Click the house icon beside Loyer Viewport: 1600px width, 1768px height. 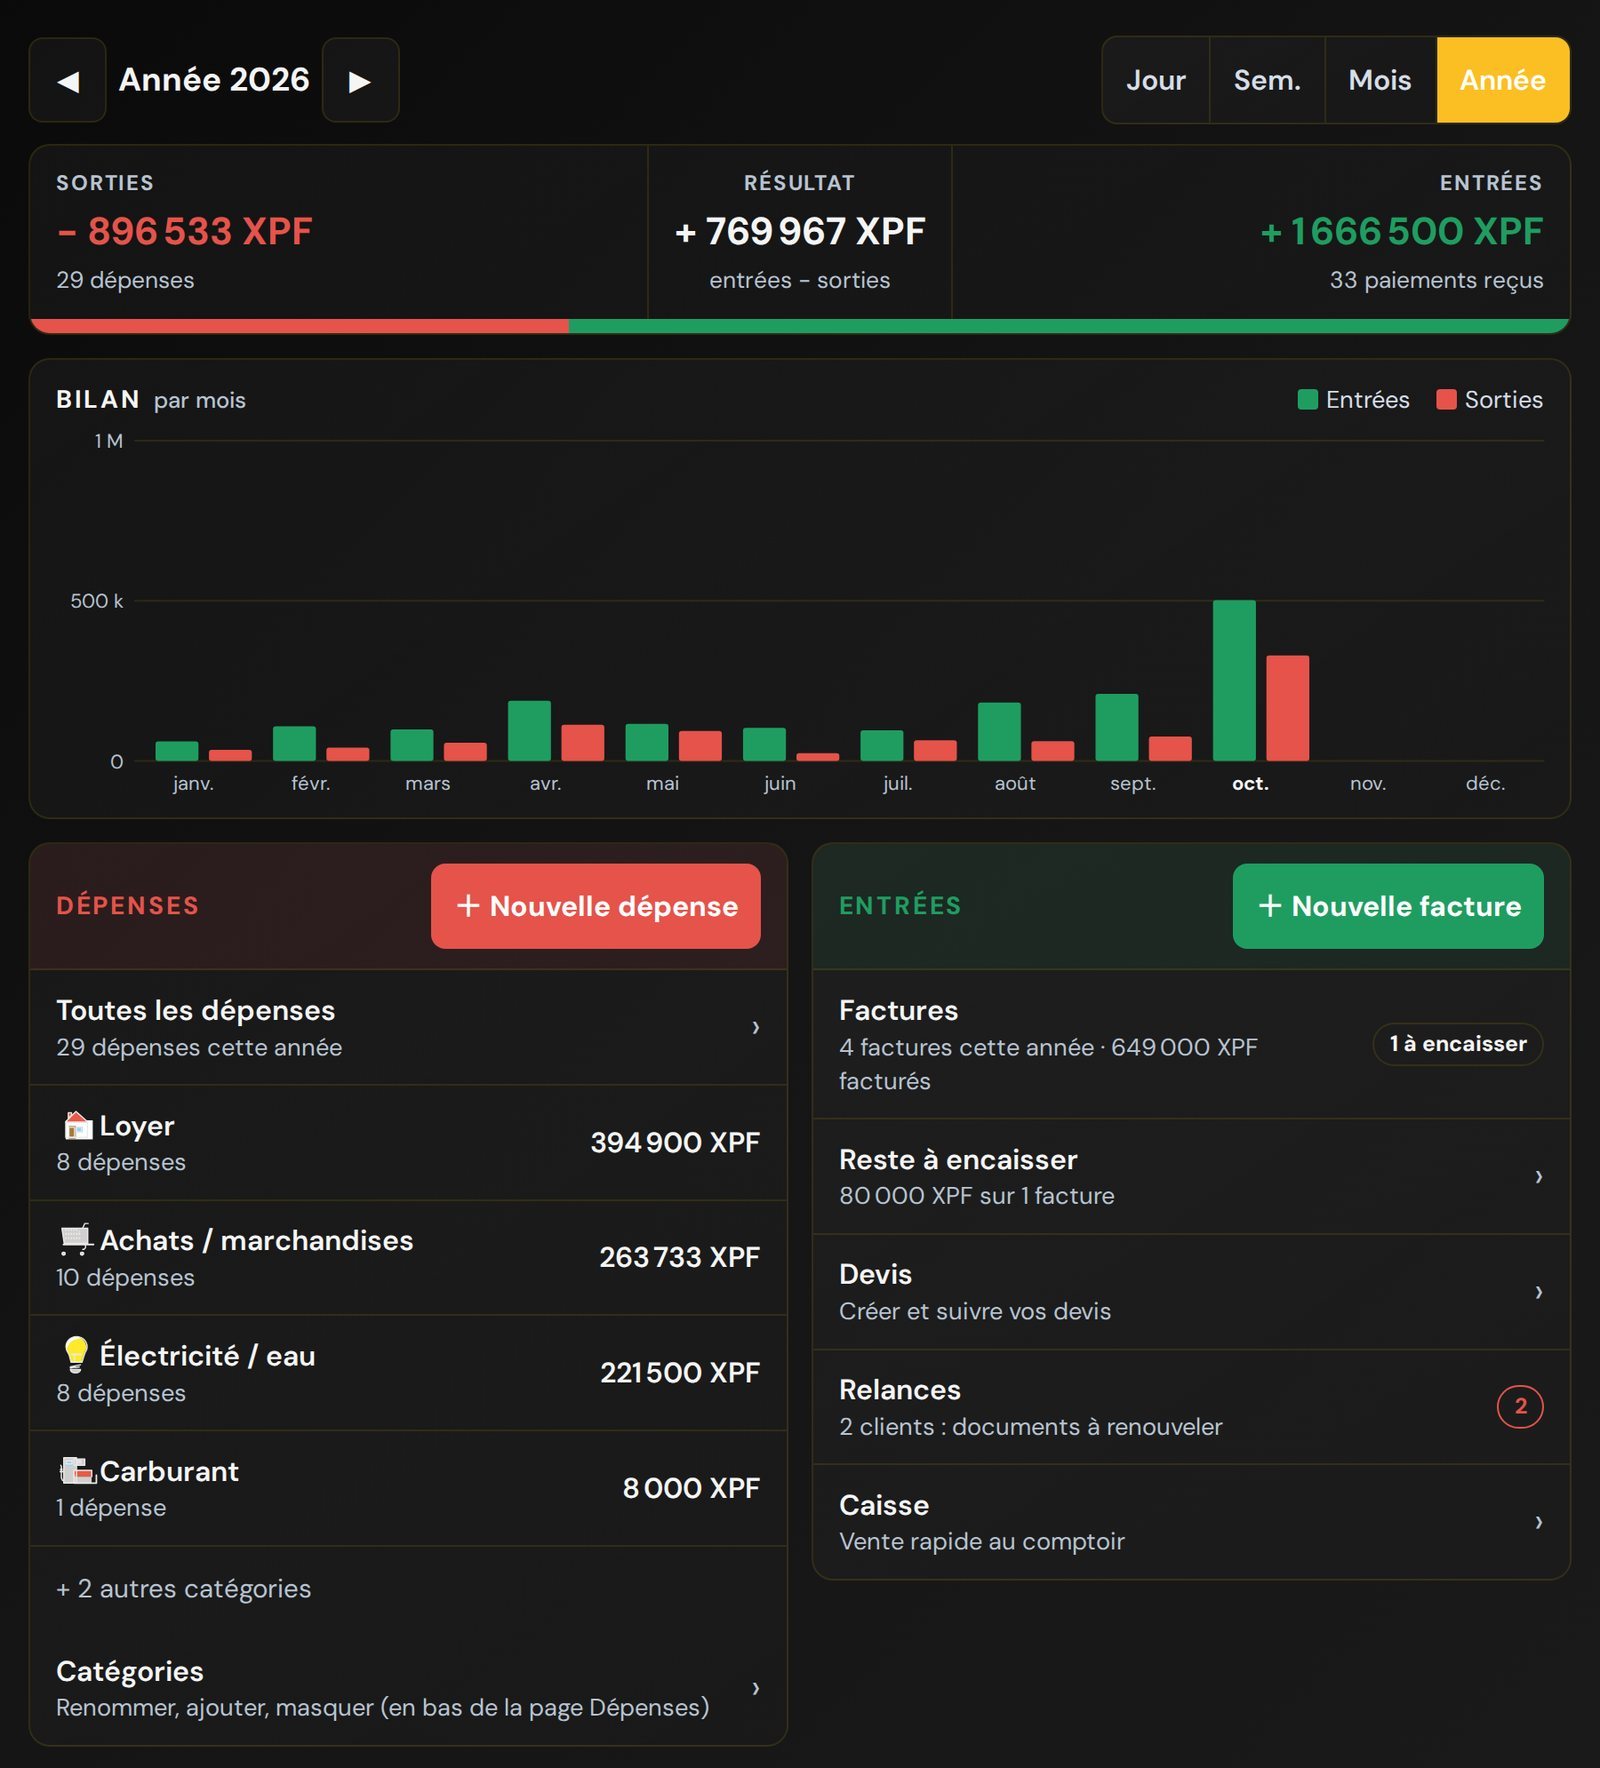point(77,1125)
